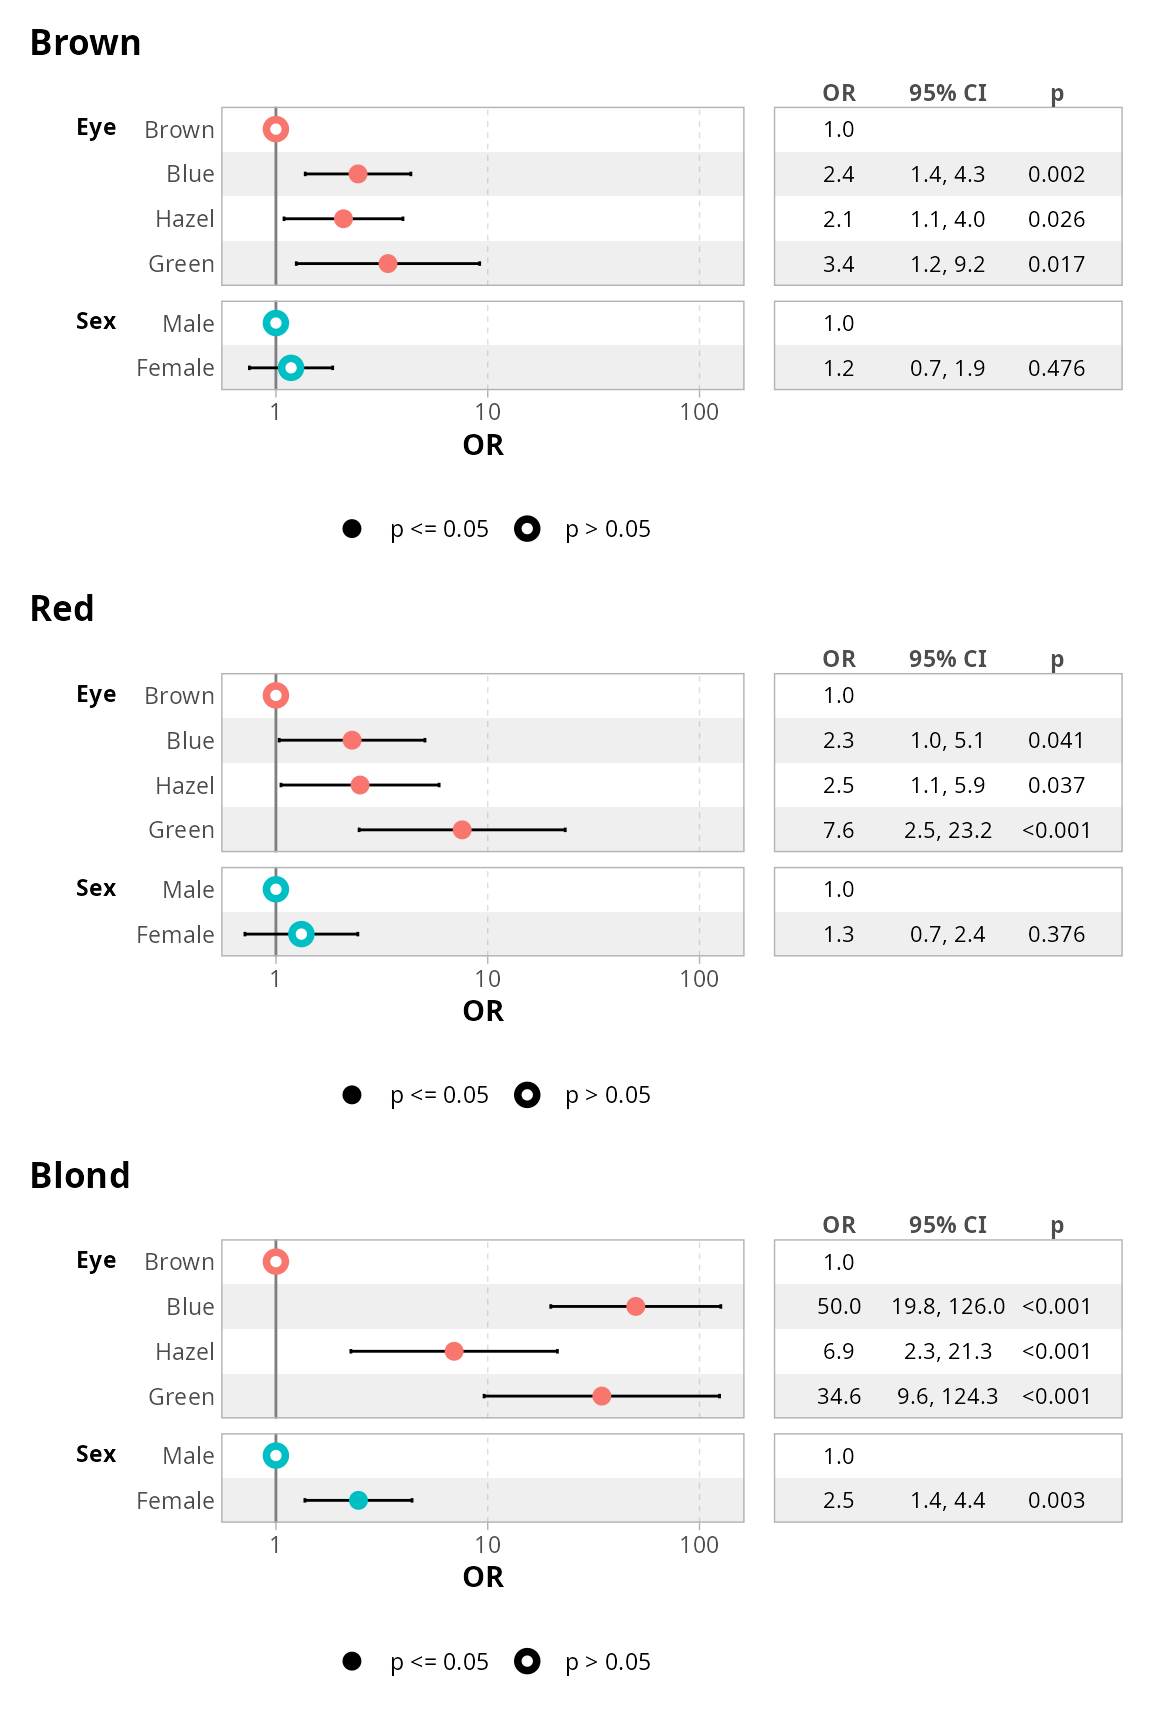
Task: Click the Blue eye marker in Blond plot
Action: pos(636,1306)
